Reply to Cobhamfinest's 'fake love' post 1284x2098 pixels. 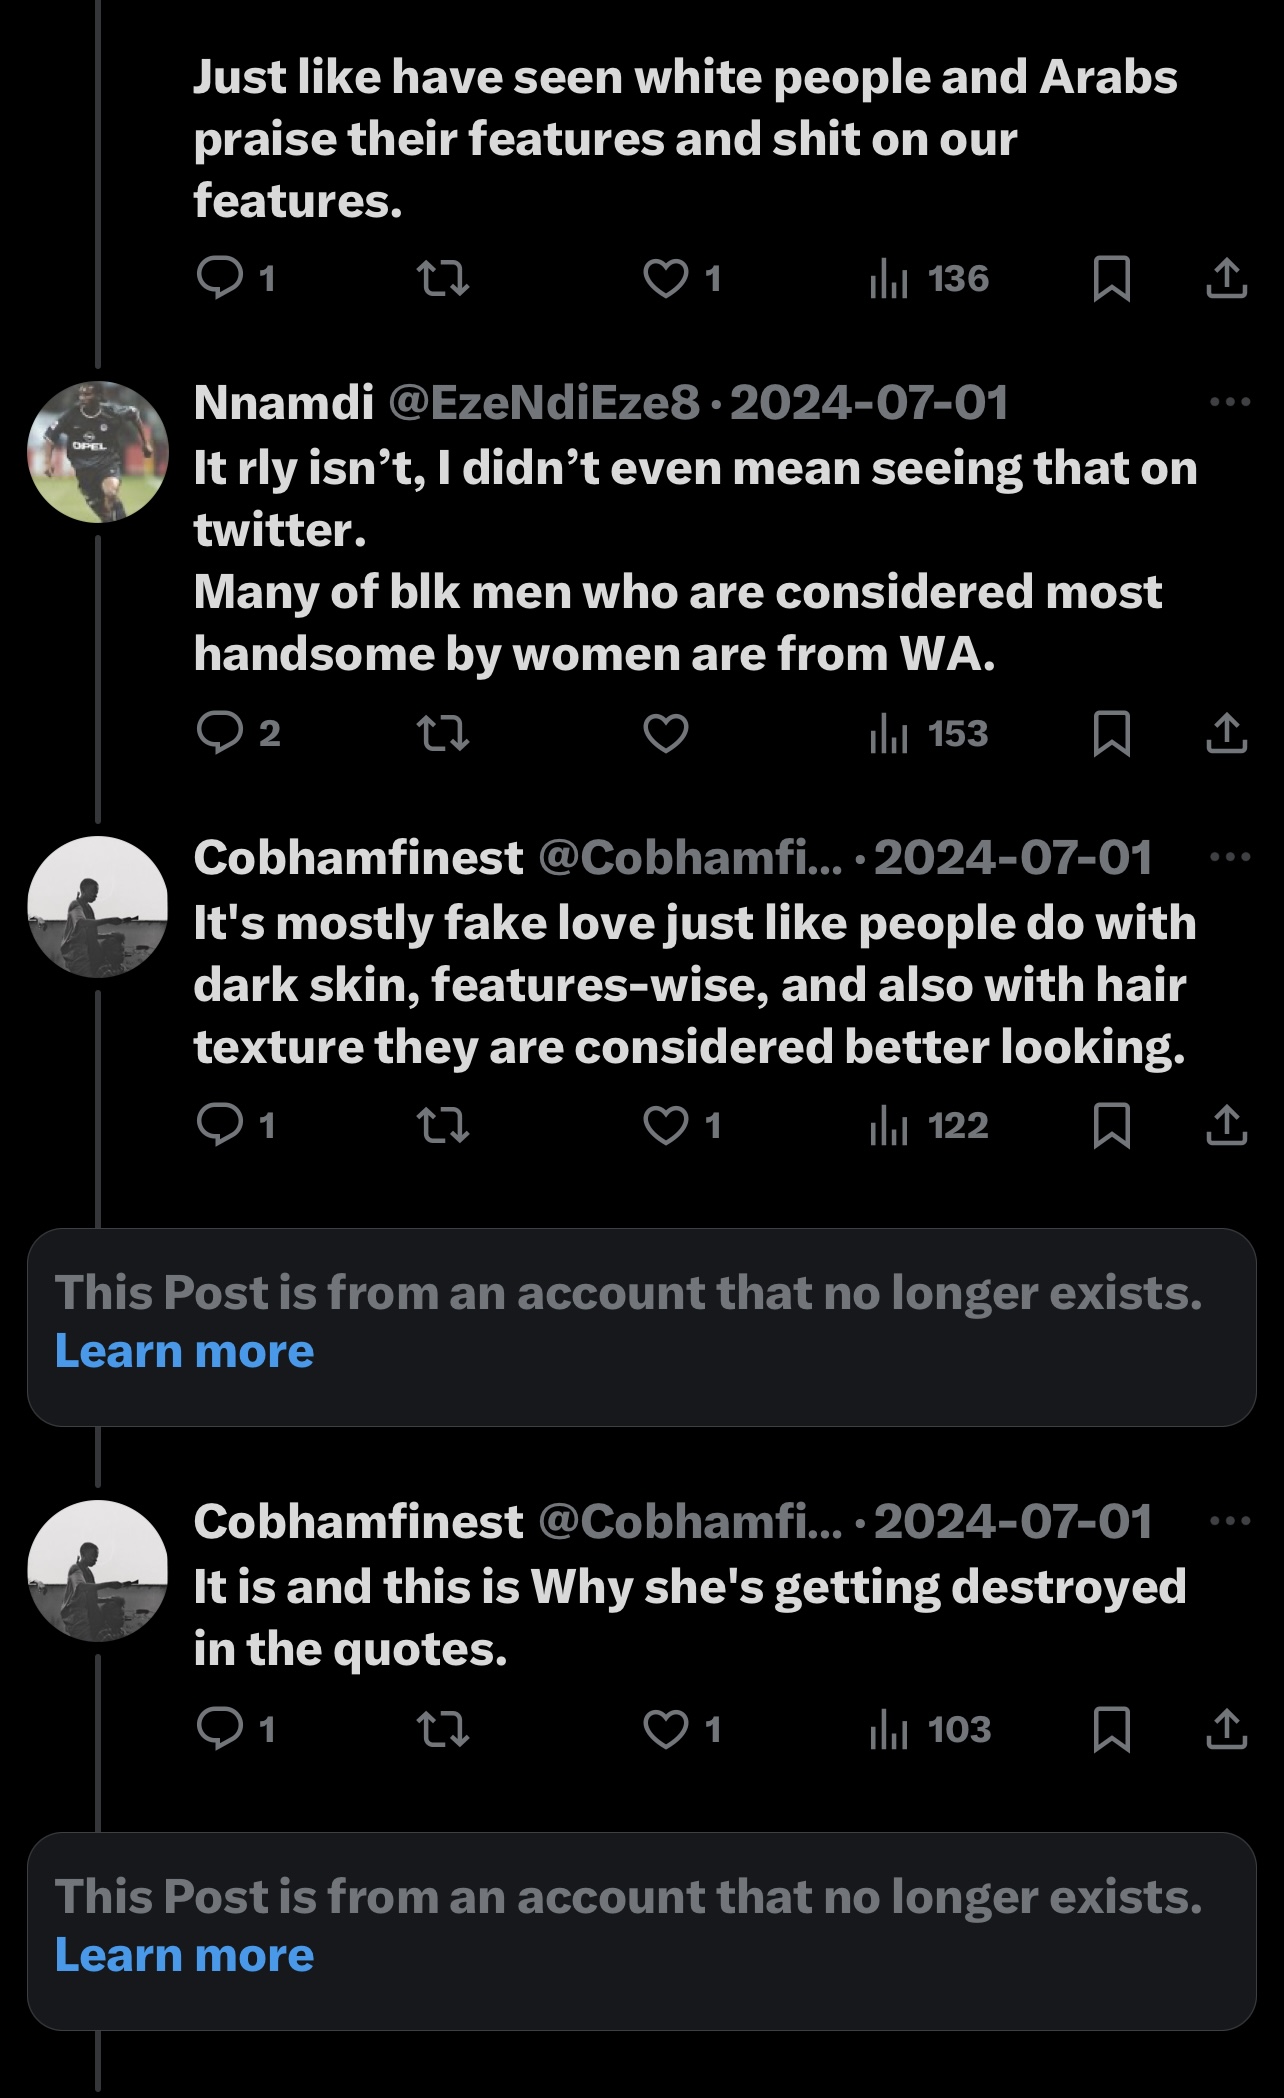[216, 1127]
